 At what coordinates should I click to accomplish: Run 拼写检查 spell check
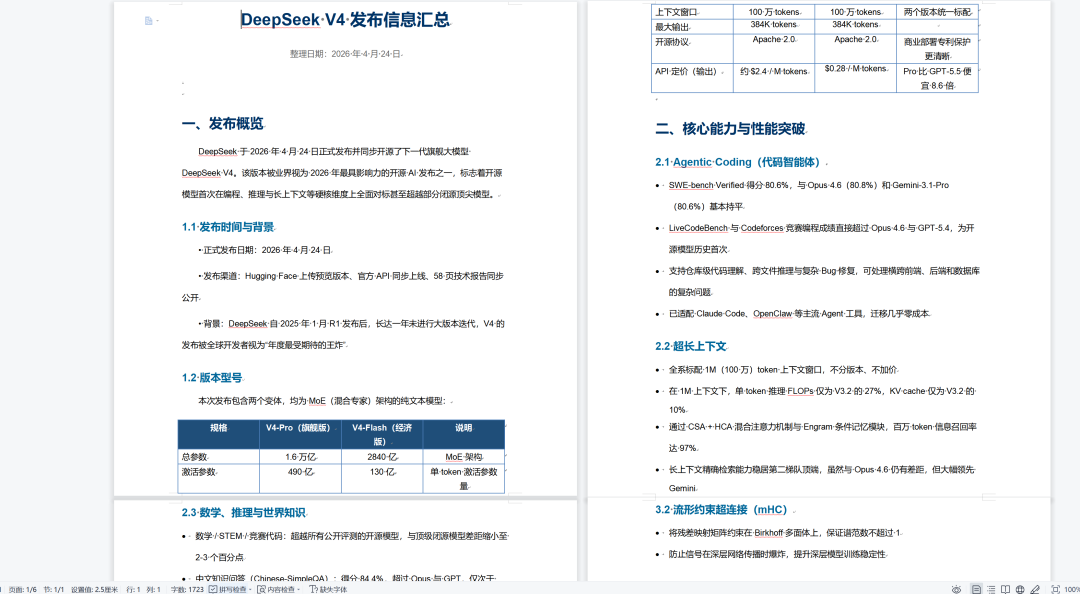pyautogui.click(x=230, y=587)
